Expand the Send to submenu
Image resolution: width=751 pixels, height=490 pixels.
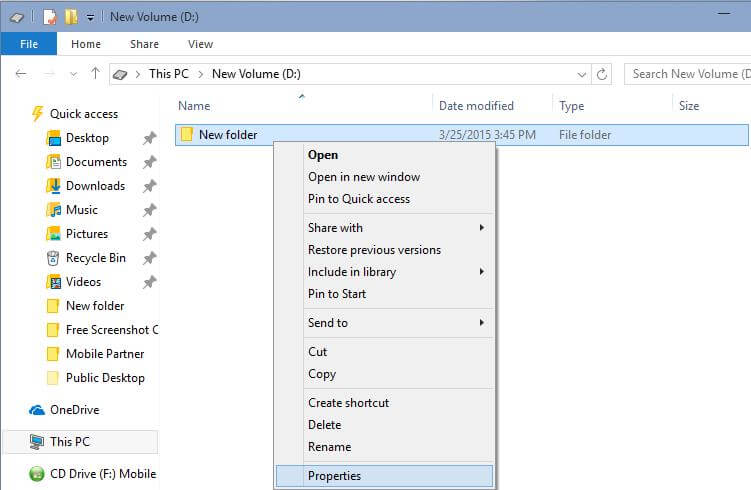(385, 323)
